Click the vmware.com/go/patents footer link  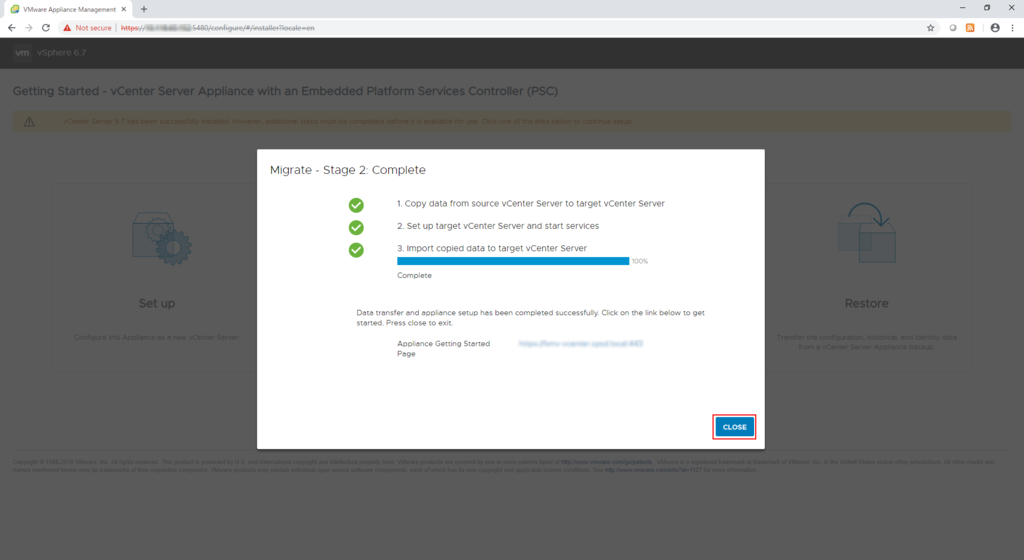606,462
